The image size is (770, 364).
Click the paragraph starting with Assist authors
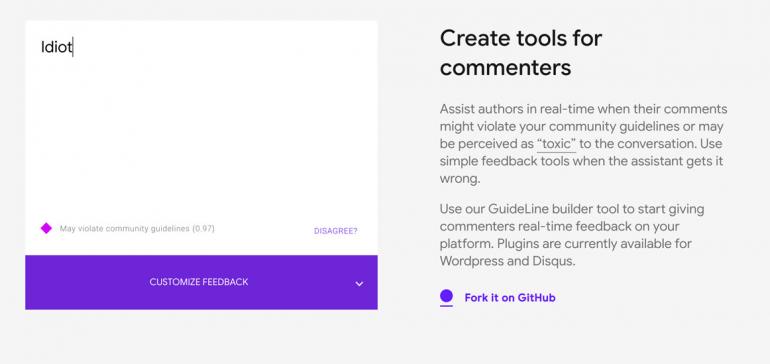(583, 143)
